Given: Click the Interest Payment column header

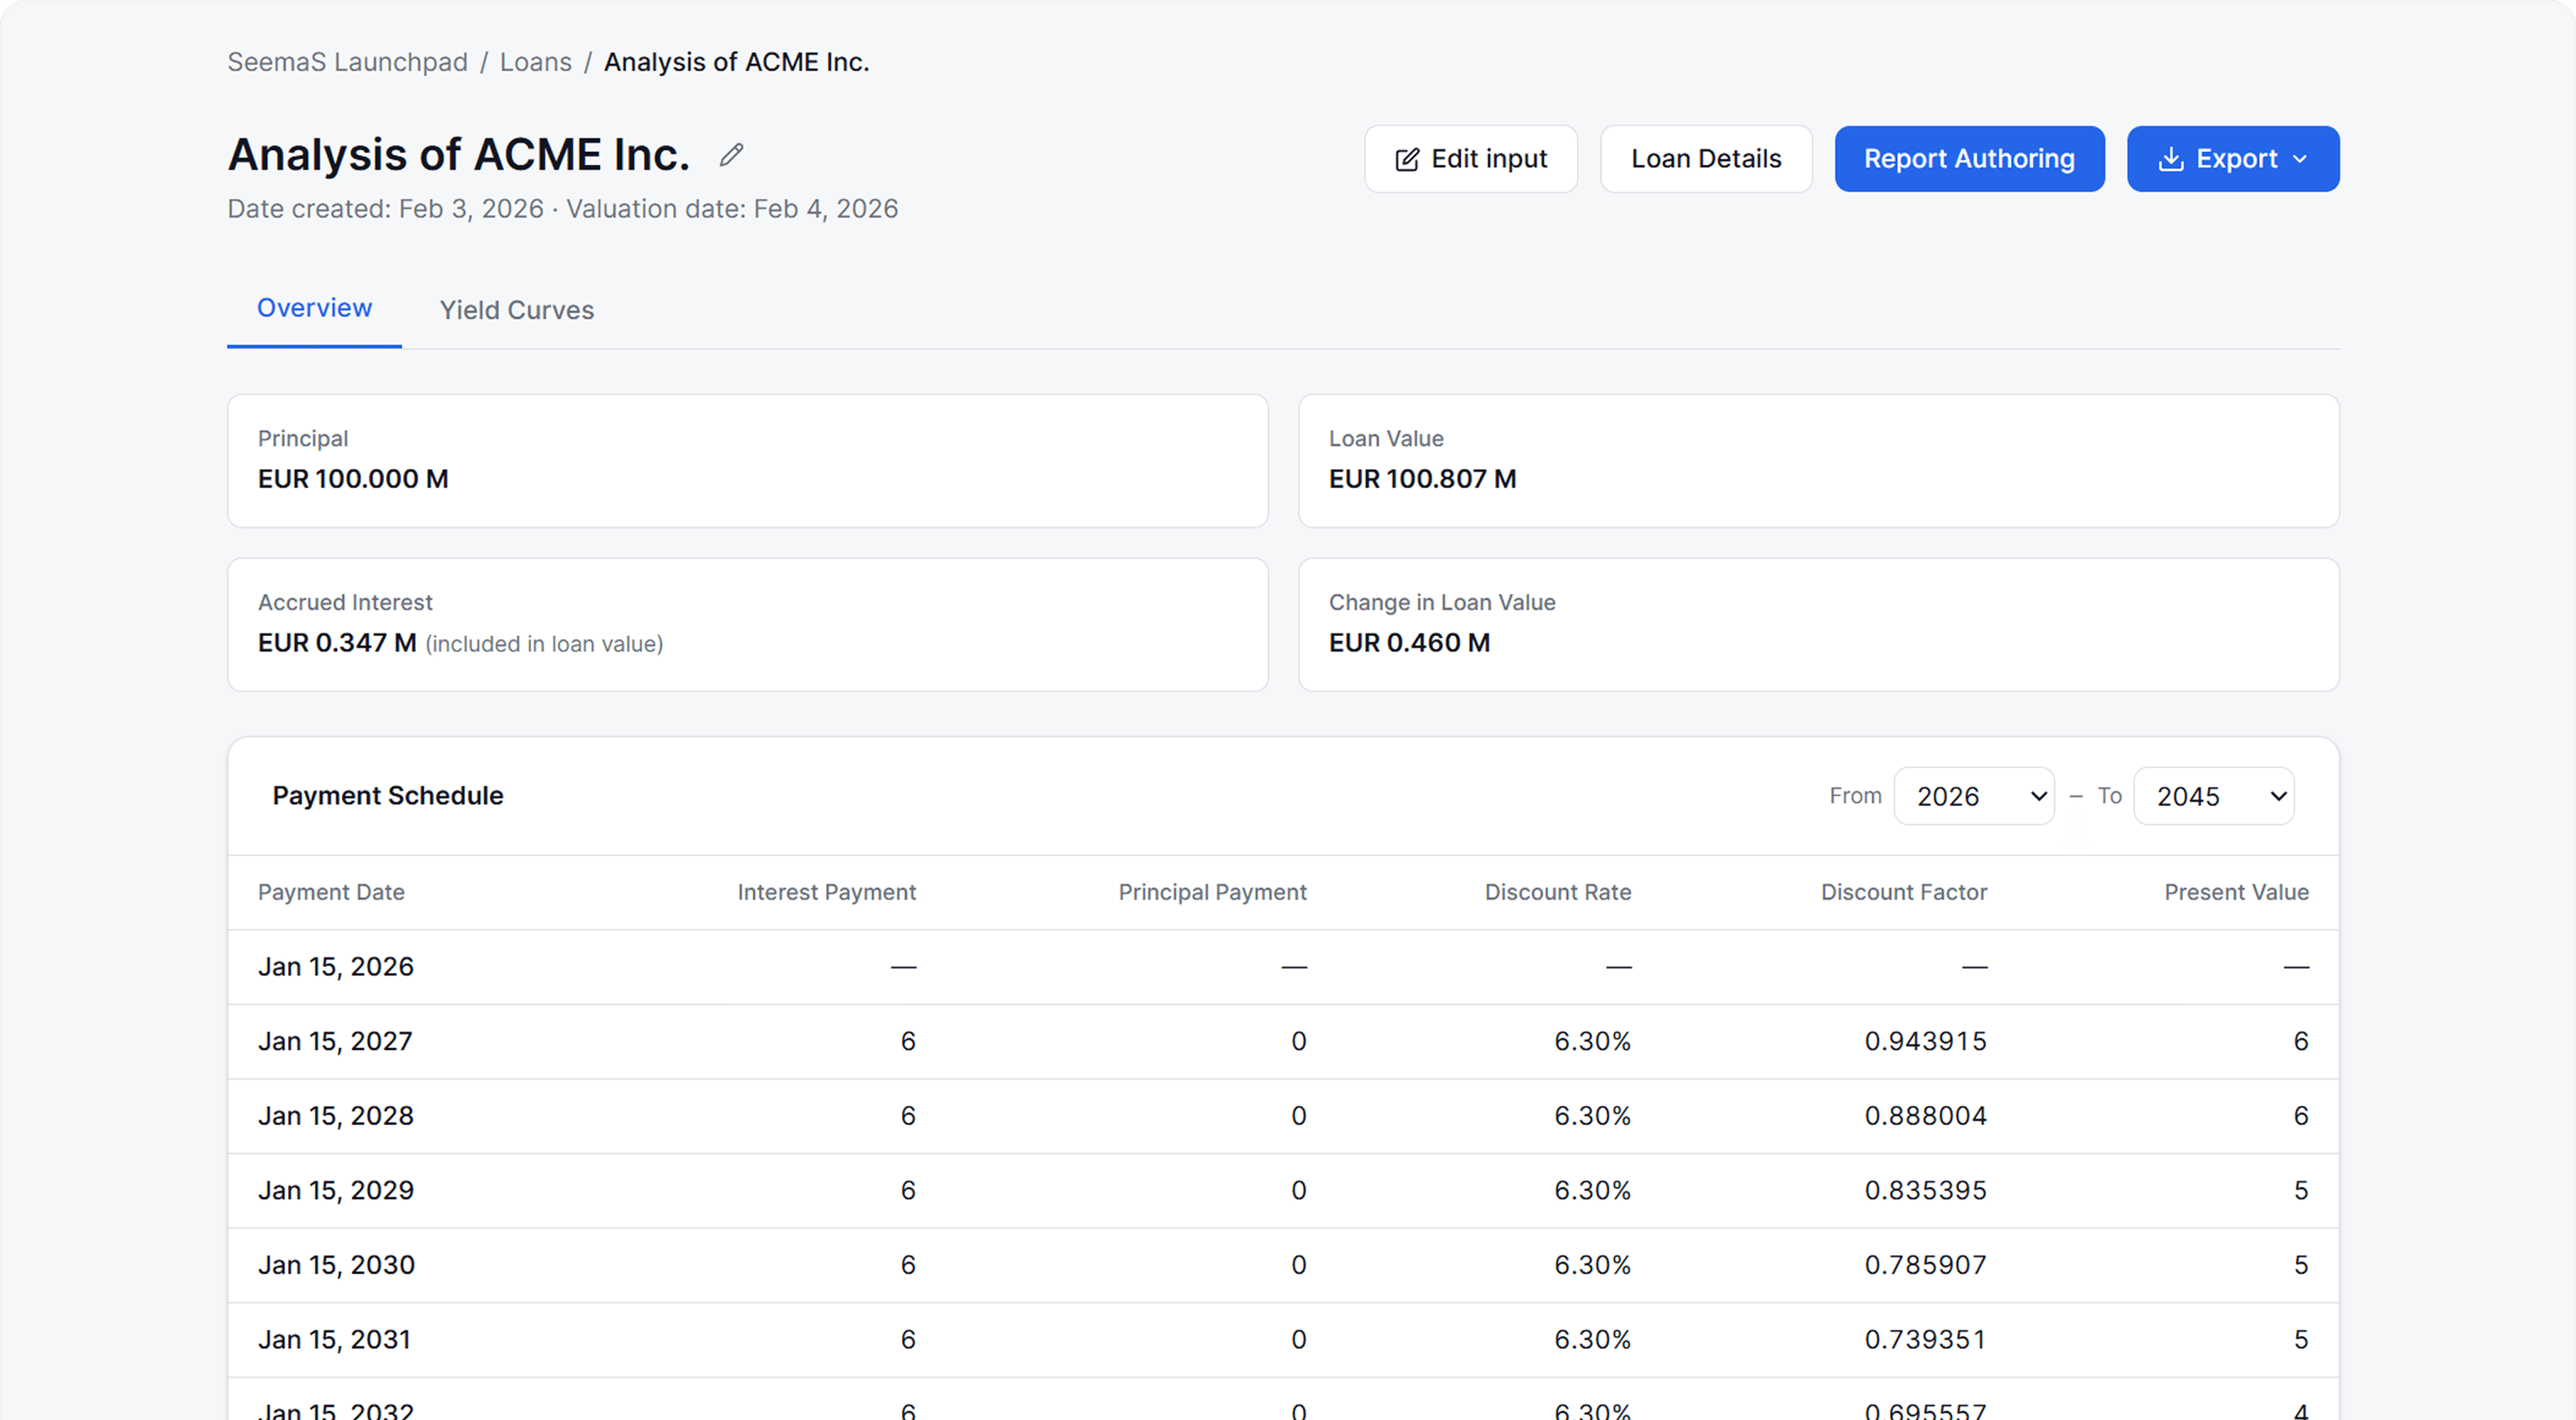Looking at the screenshot, I should tap(826, 892).
